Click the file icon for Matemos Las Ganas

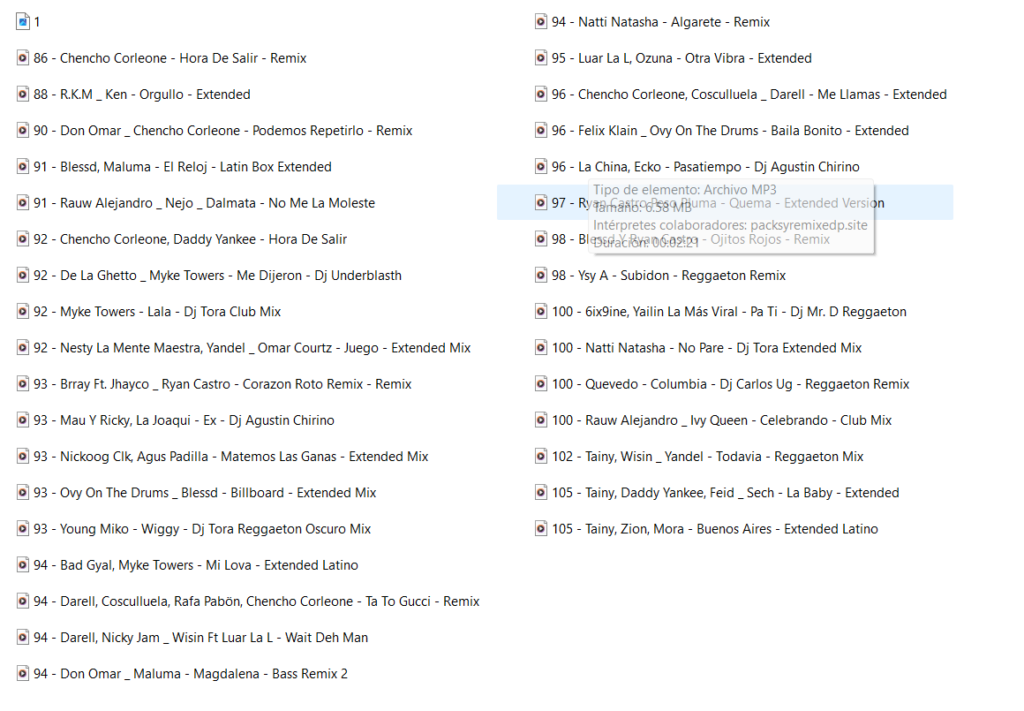(23, 456)
